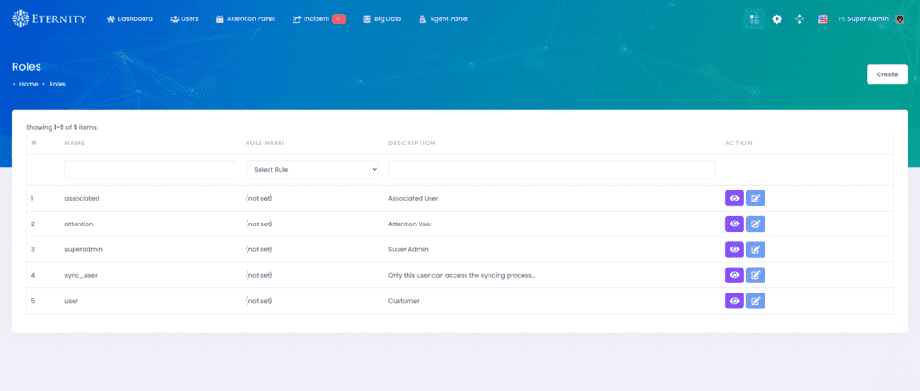Click the 'associated' name cell

pos(82,198)
